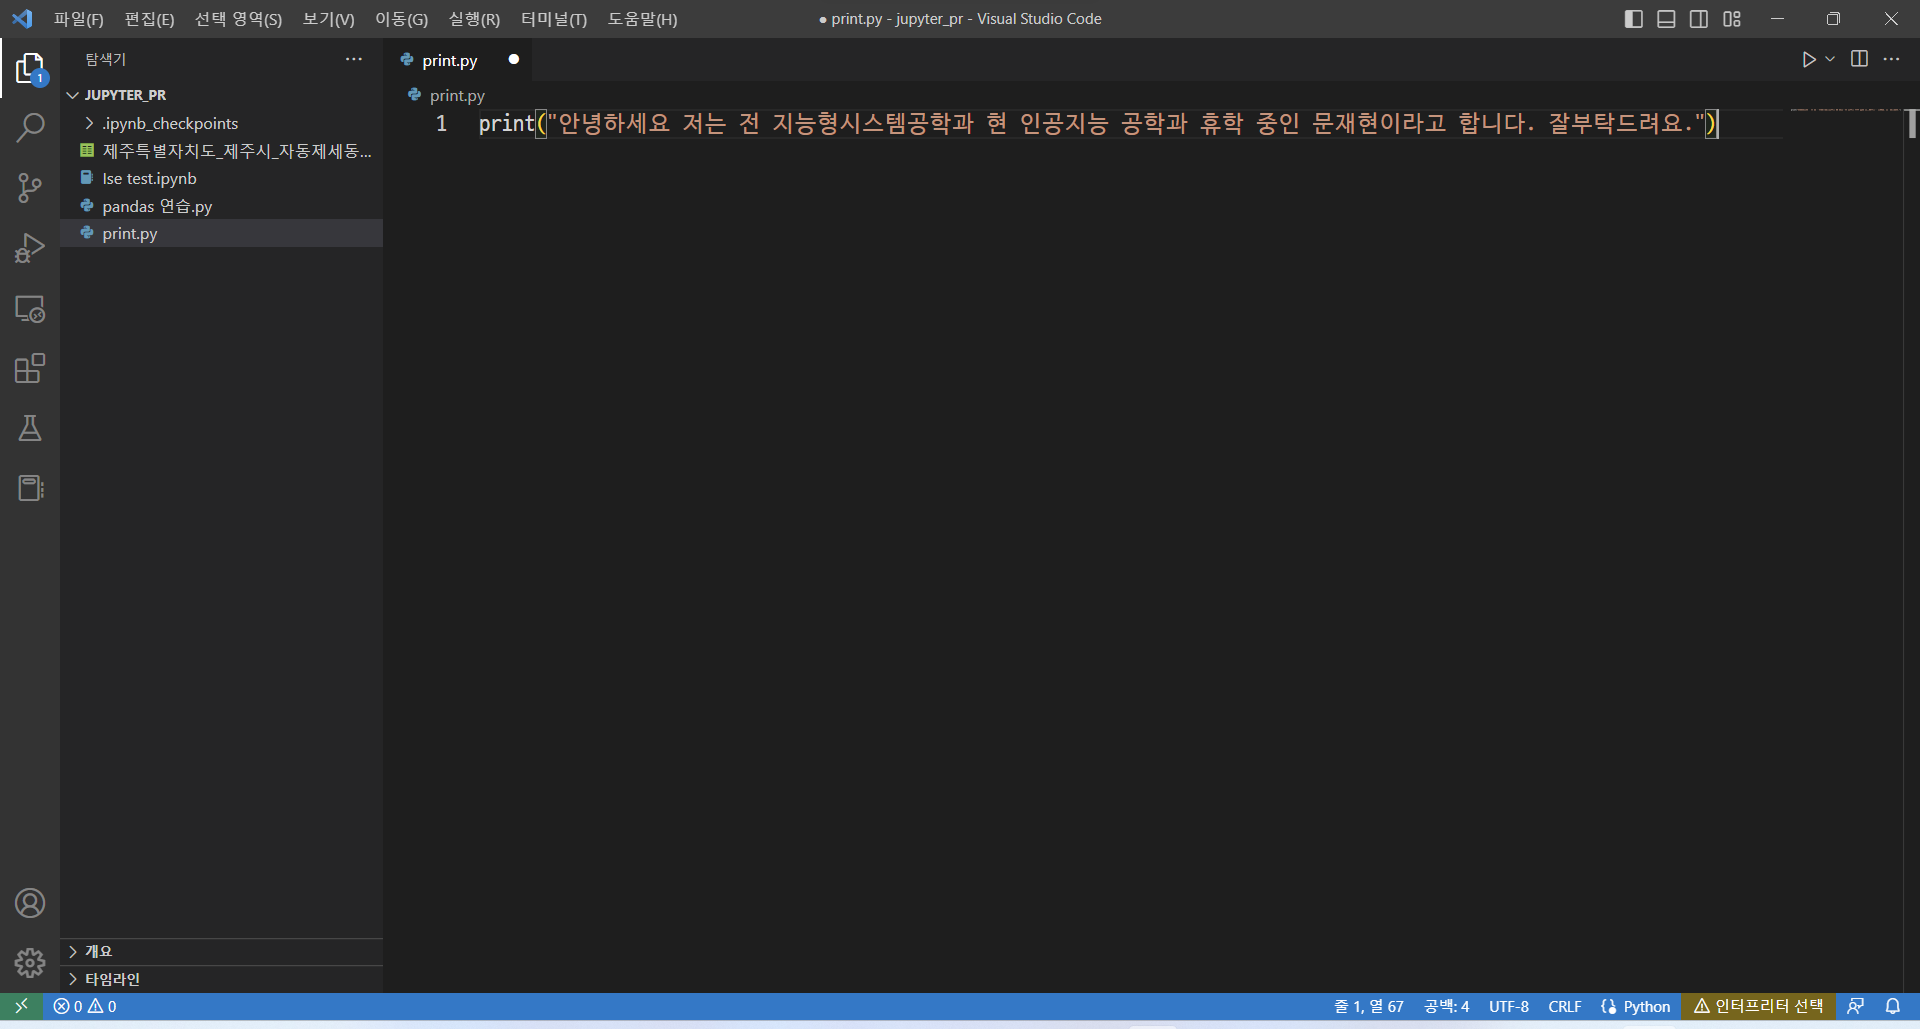The image size is (1920, 1029).
Task: Click the Run Python File play button
Action: pos(1808,60)
